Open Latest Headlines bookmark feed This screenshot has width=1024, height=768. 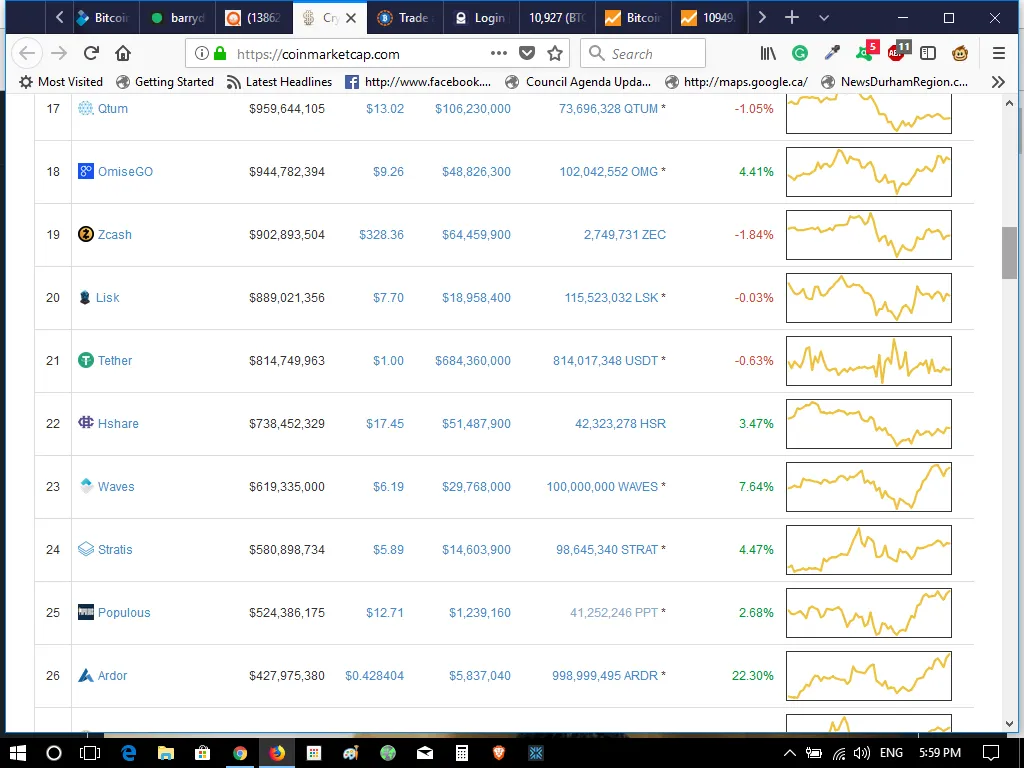point(279,82)
